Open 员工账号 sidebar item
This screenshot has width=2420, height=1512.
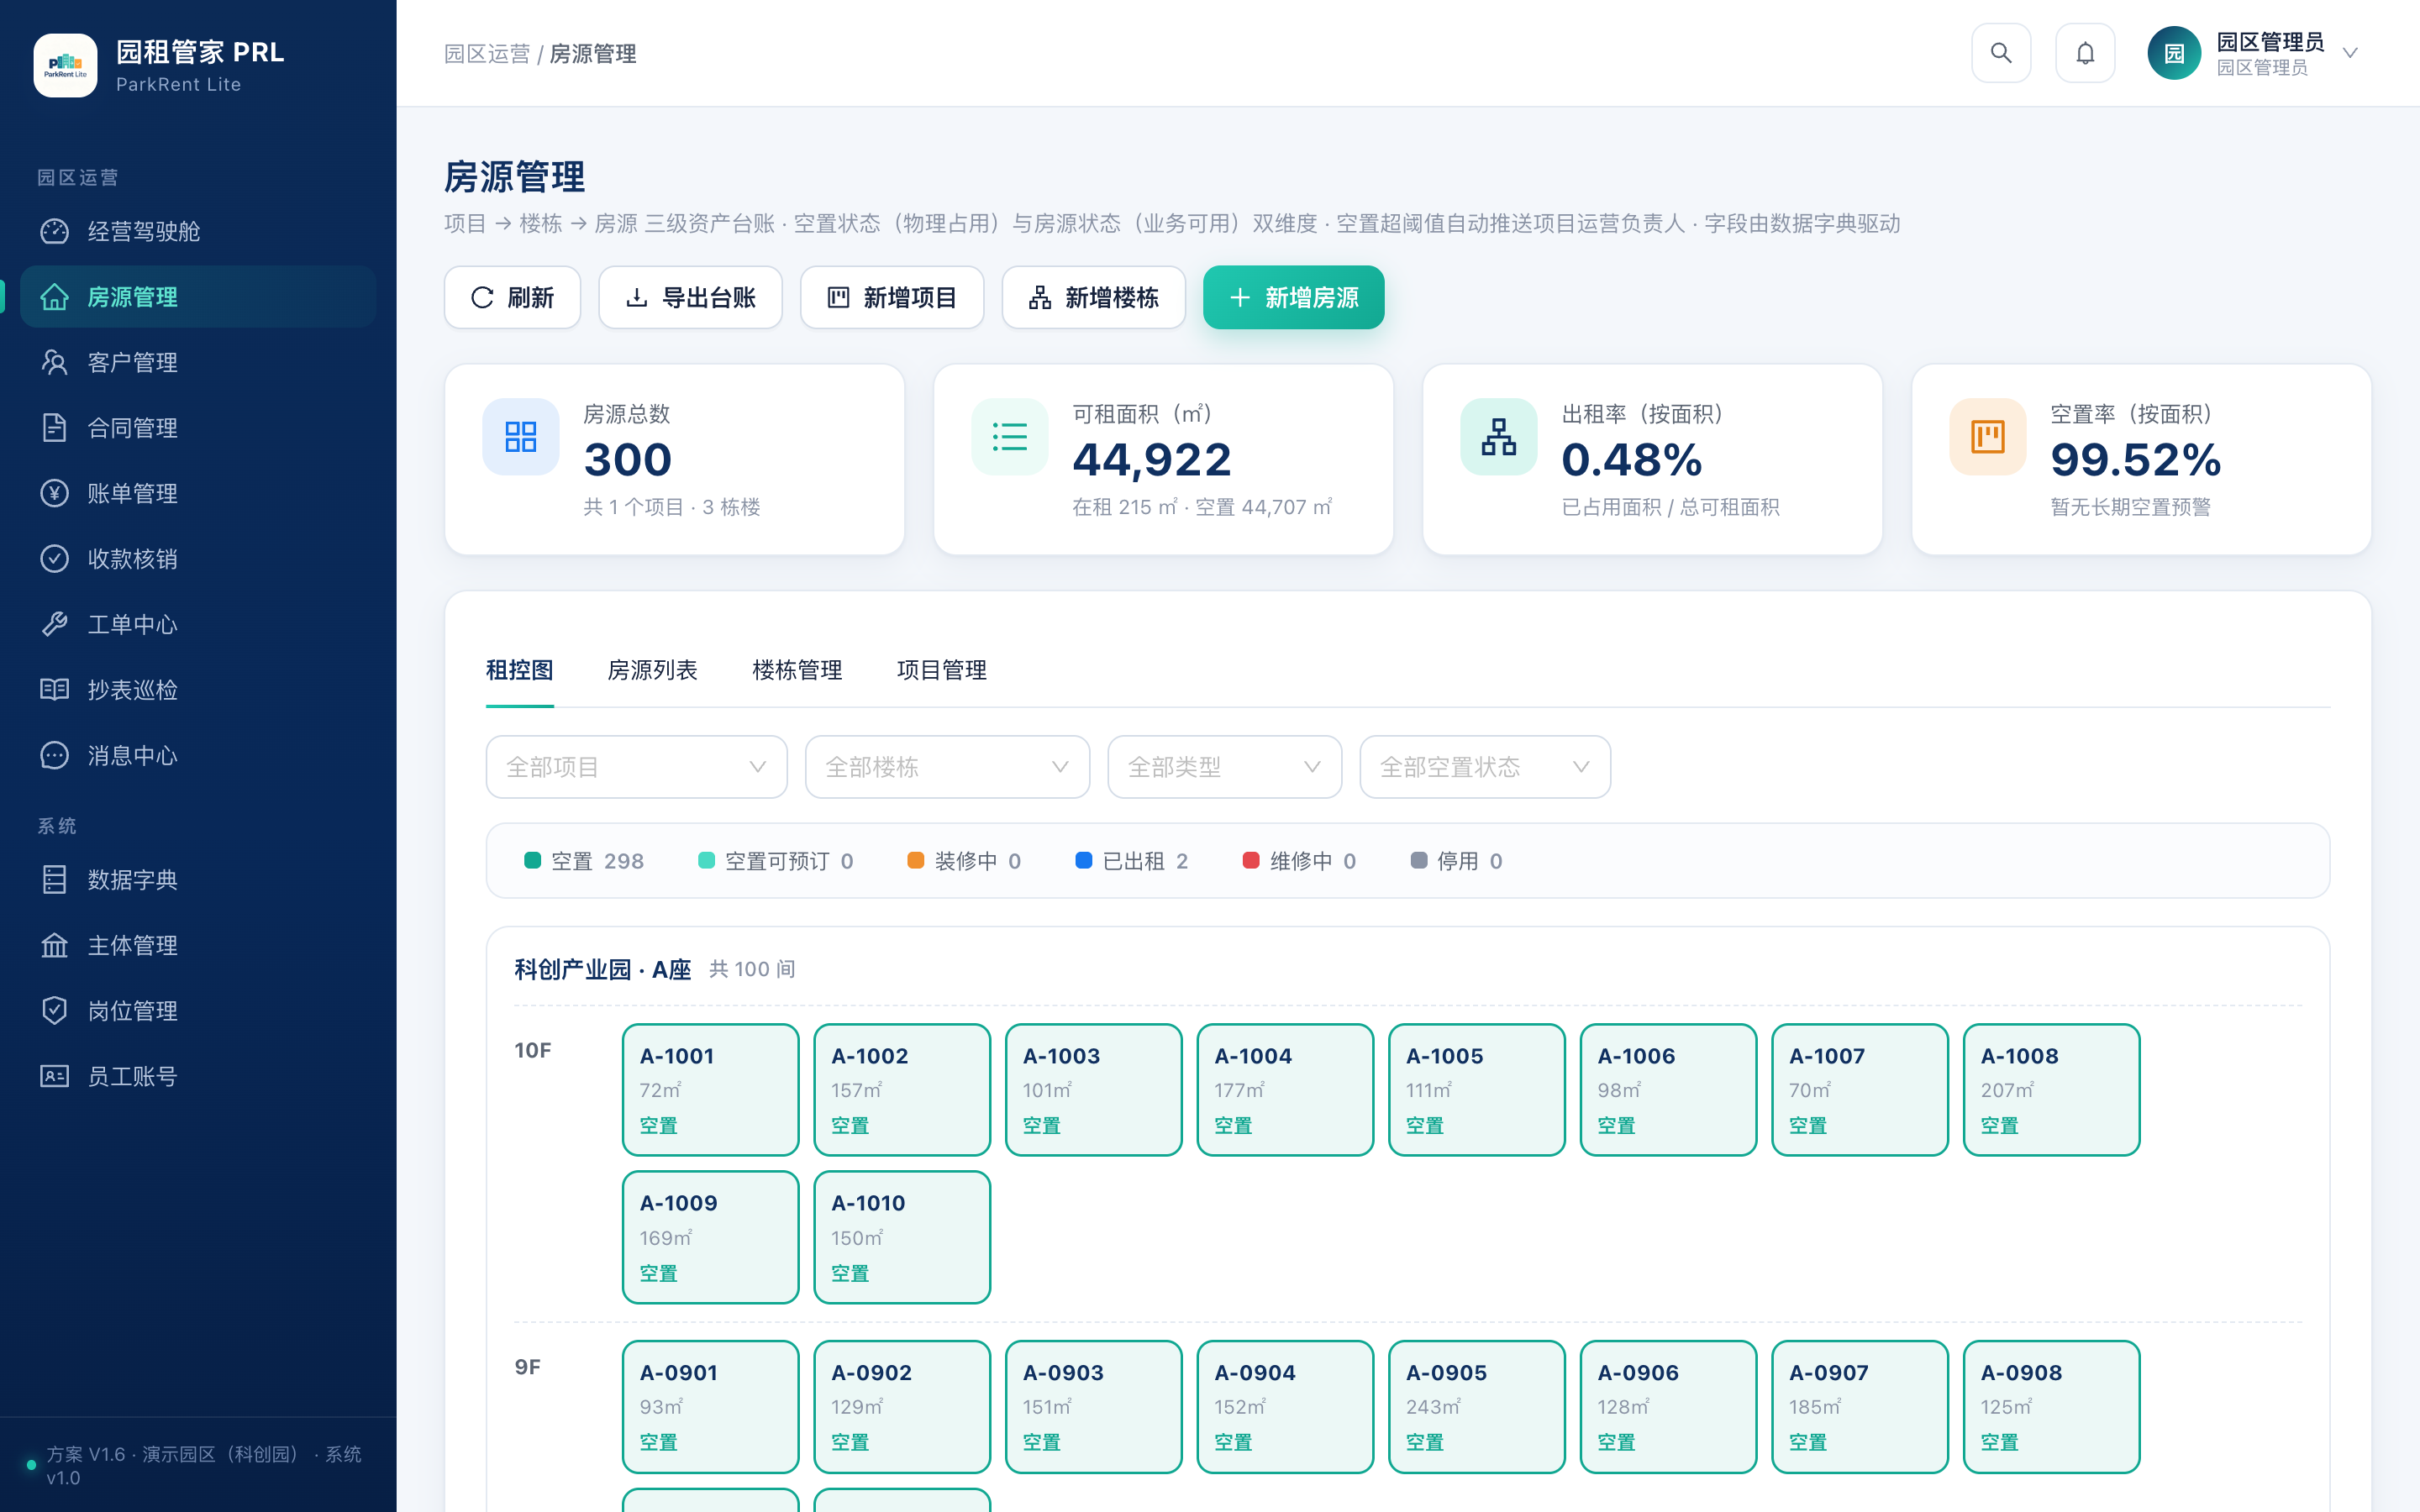tap(198, 1076)
